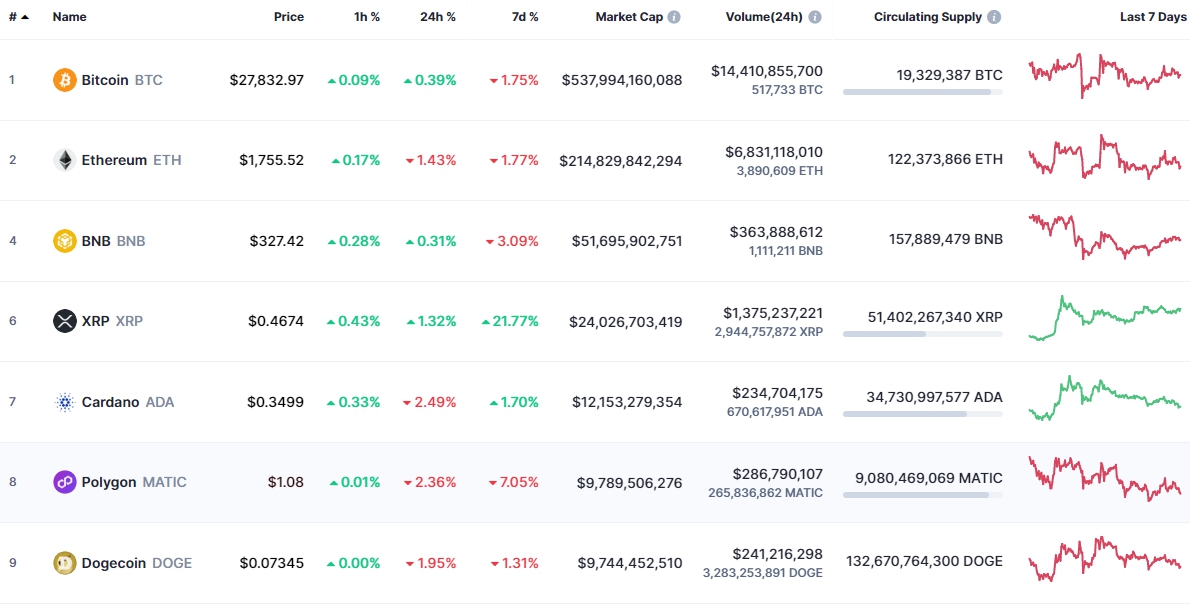
Task: Open BNB's 7-day sparkline chart
Action: pos(1105,237)
